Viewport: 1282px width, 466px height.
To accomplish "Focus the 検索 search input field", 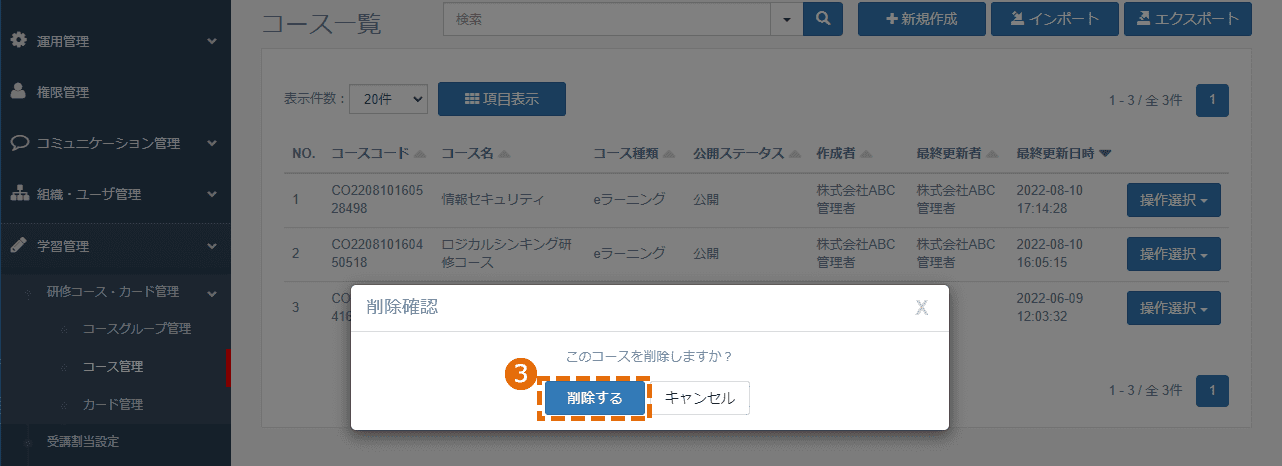I will 607,19.
